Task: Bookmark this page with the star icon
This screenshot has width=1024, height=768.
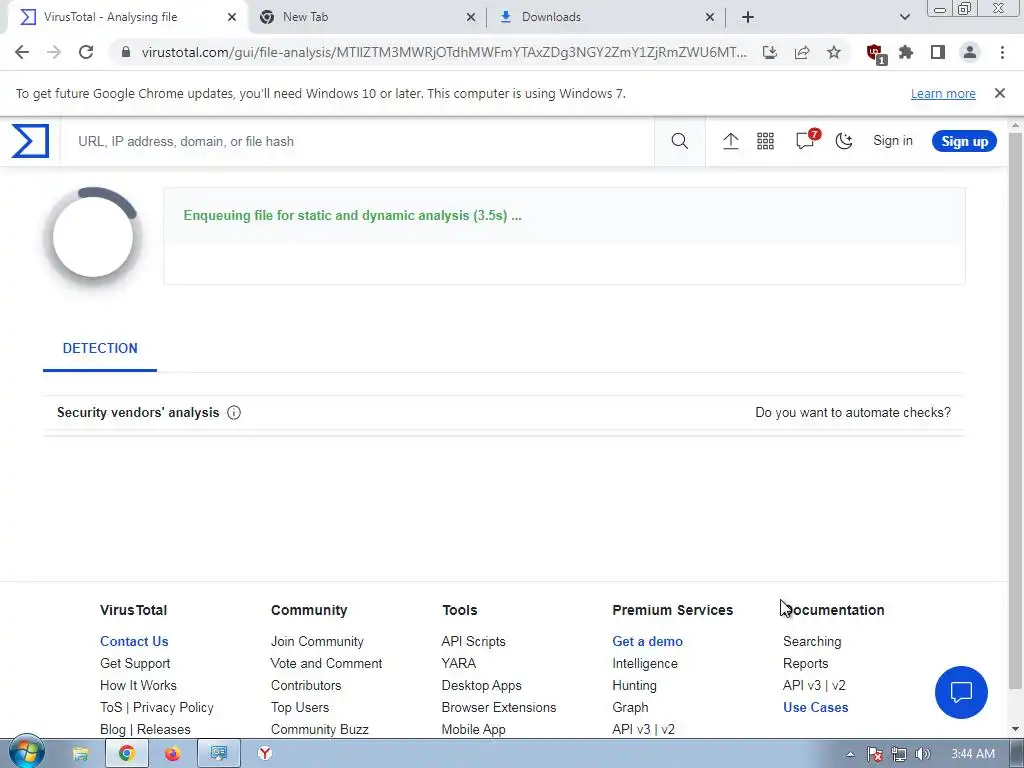Action: [834, 52]
